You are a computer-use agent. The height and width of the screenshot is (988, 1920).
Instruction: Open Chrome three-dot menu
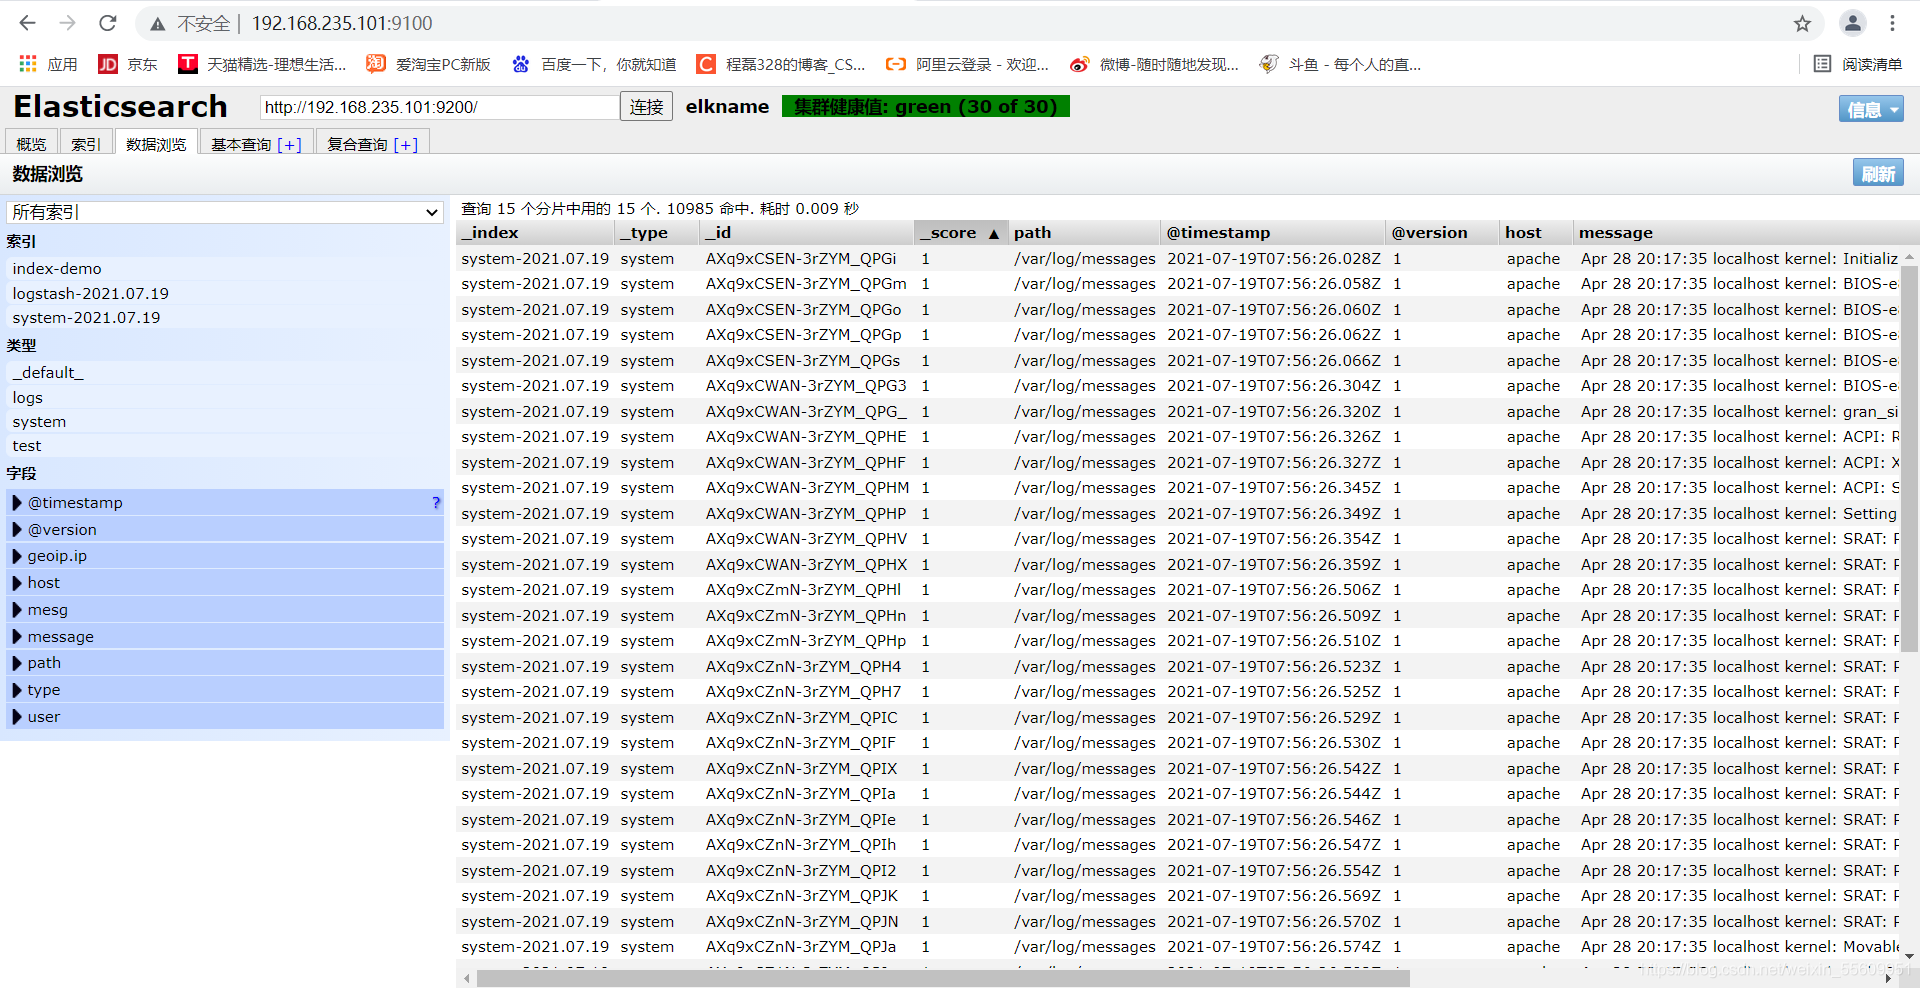click(1892, 23)
